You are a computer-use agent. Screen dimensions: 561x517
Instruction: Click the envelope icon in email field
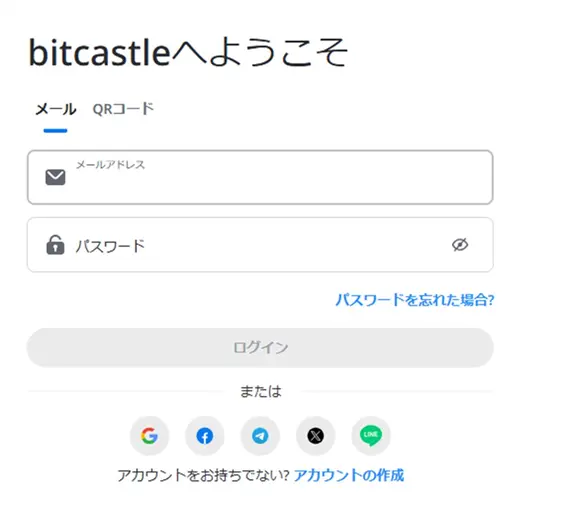pyautogui.click(x=55, y=177)
